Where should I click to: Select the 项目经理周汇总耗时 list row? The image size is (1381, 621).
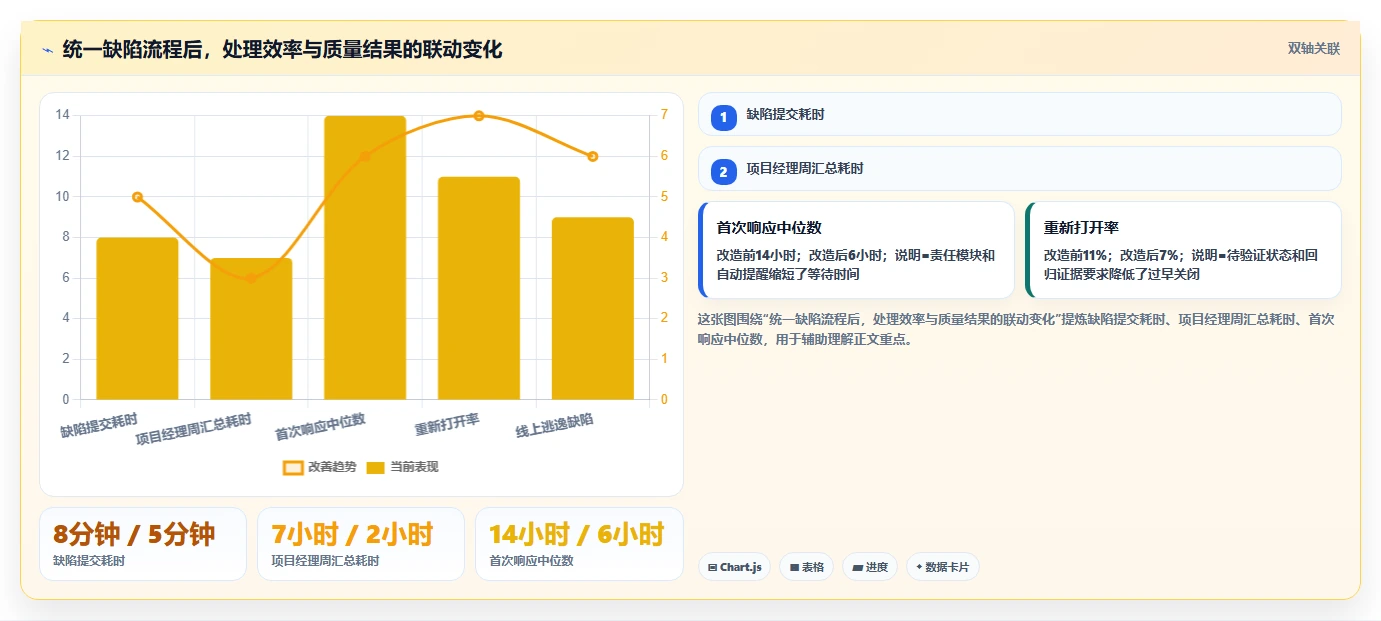(1019, 169)
